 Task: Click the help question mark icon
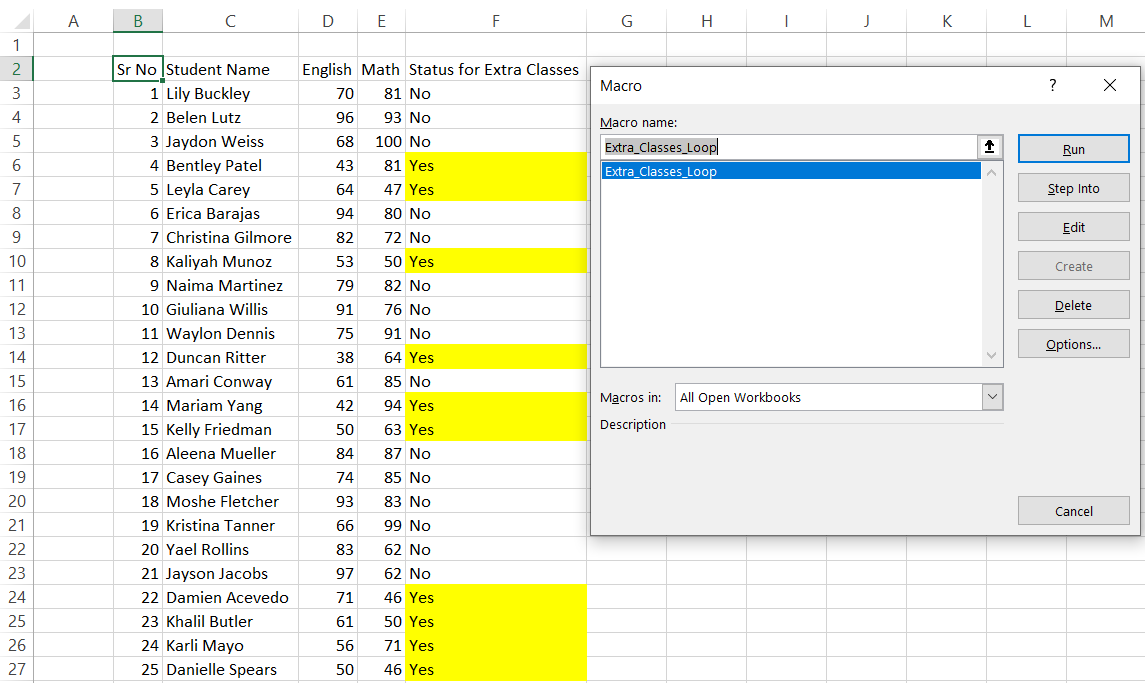(x=1052, y=86)
